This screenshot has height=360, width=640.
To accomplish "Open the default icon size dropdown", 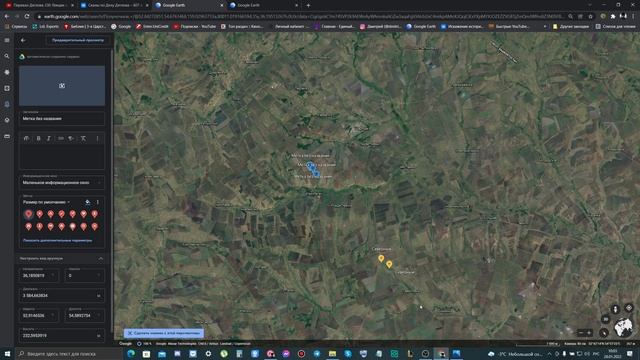I will point(46,202).
